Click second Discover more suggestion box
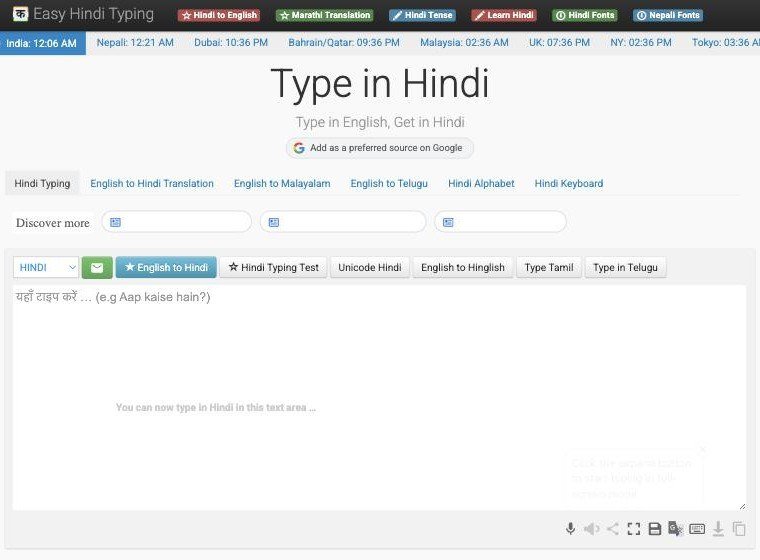The image size is (760, 560). tap(343, 222)
